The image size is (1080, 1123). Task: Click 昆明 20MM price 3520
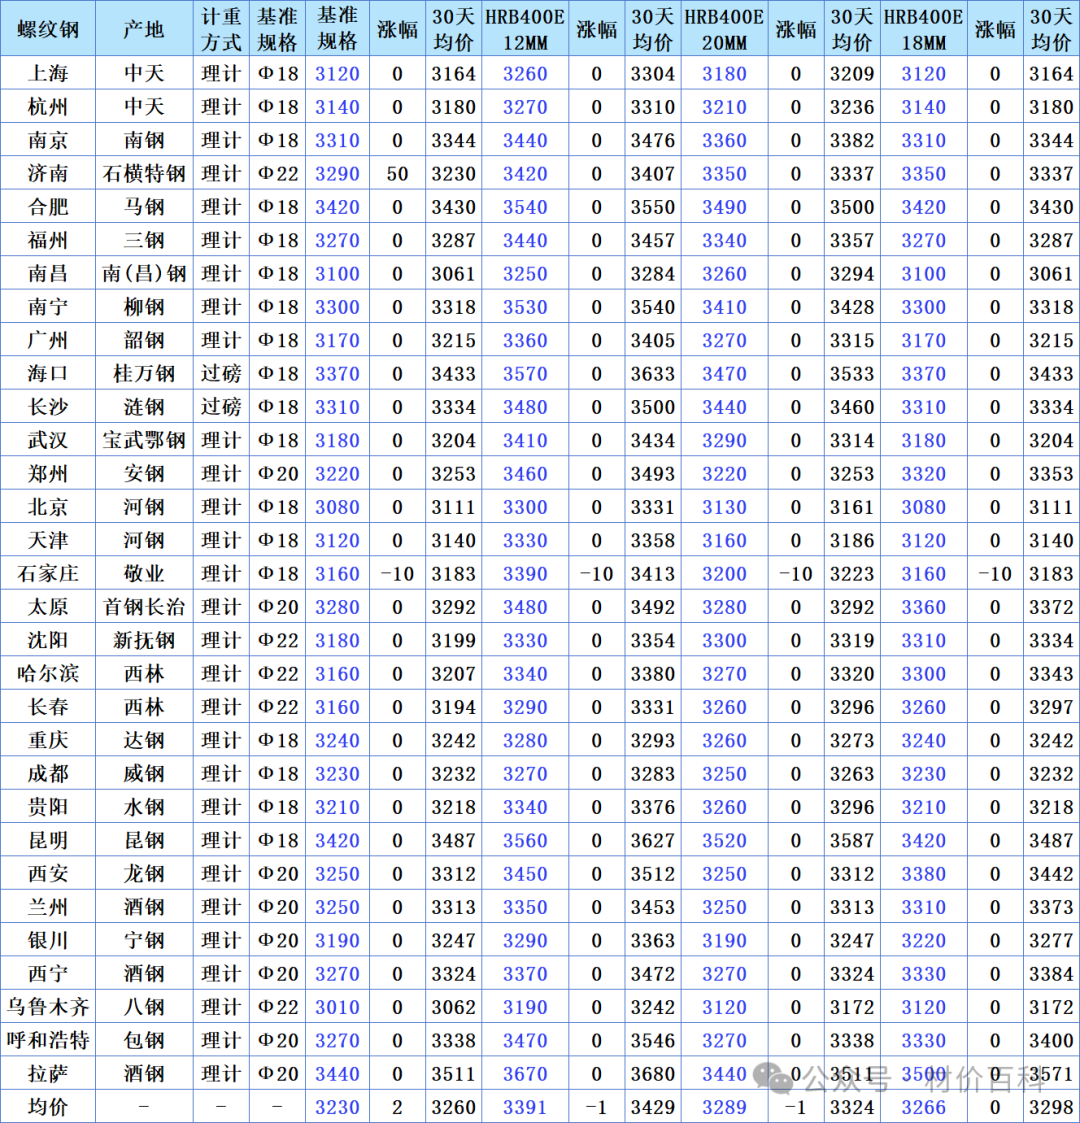point(724,840)
